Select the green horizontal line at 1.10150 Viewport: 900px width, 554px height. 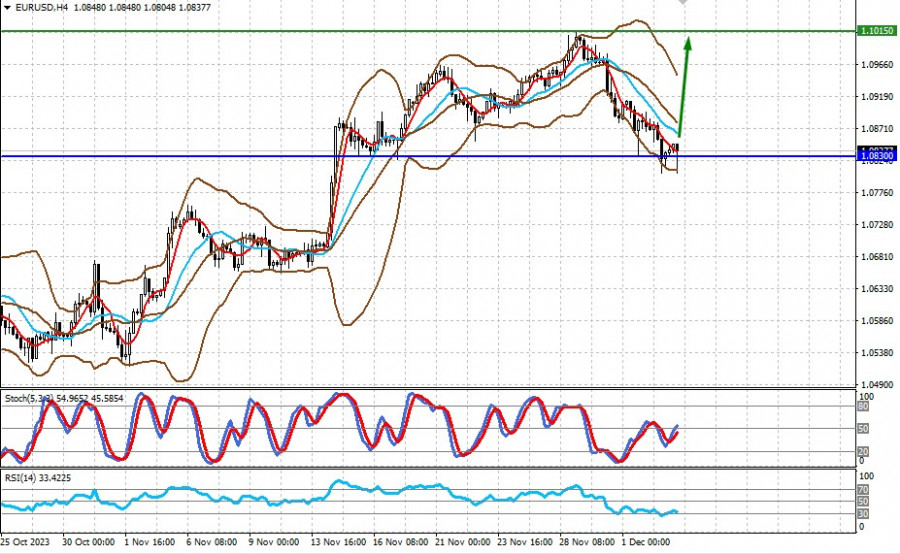(x=428, y=31)
